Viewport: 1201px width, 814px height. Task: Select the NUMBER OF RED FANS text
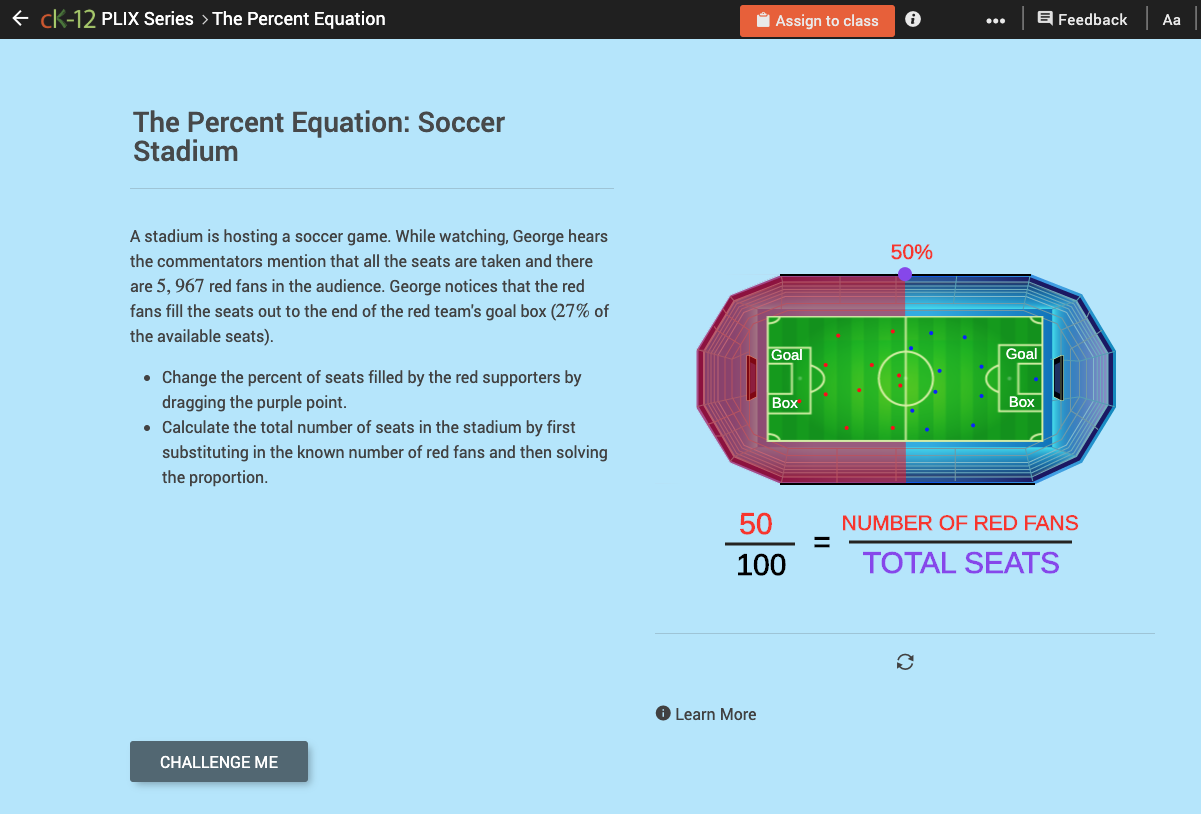point(960,522)
